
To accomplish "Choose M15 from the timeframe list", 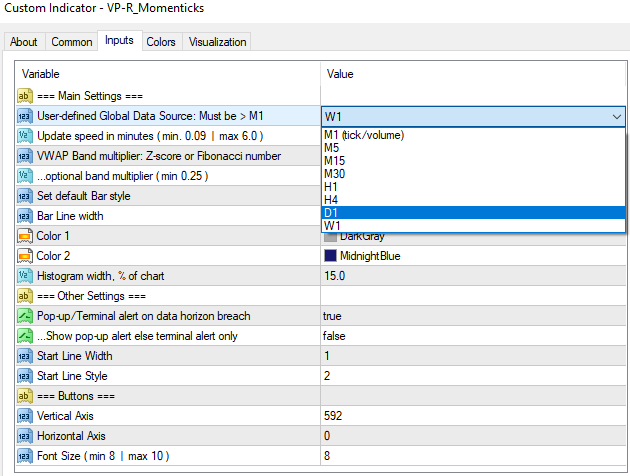I will pos(336,160).
